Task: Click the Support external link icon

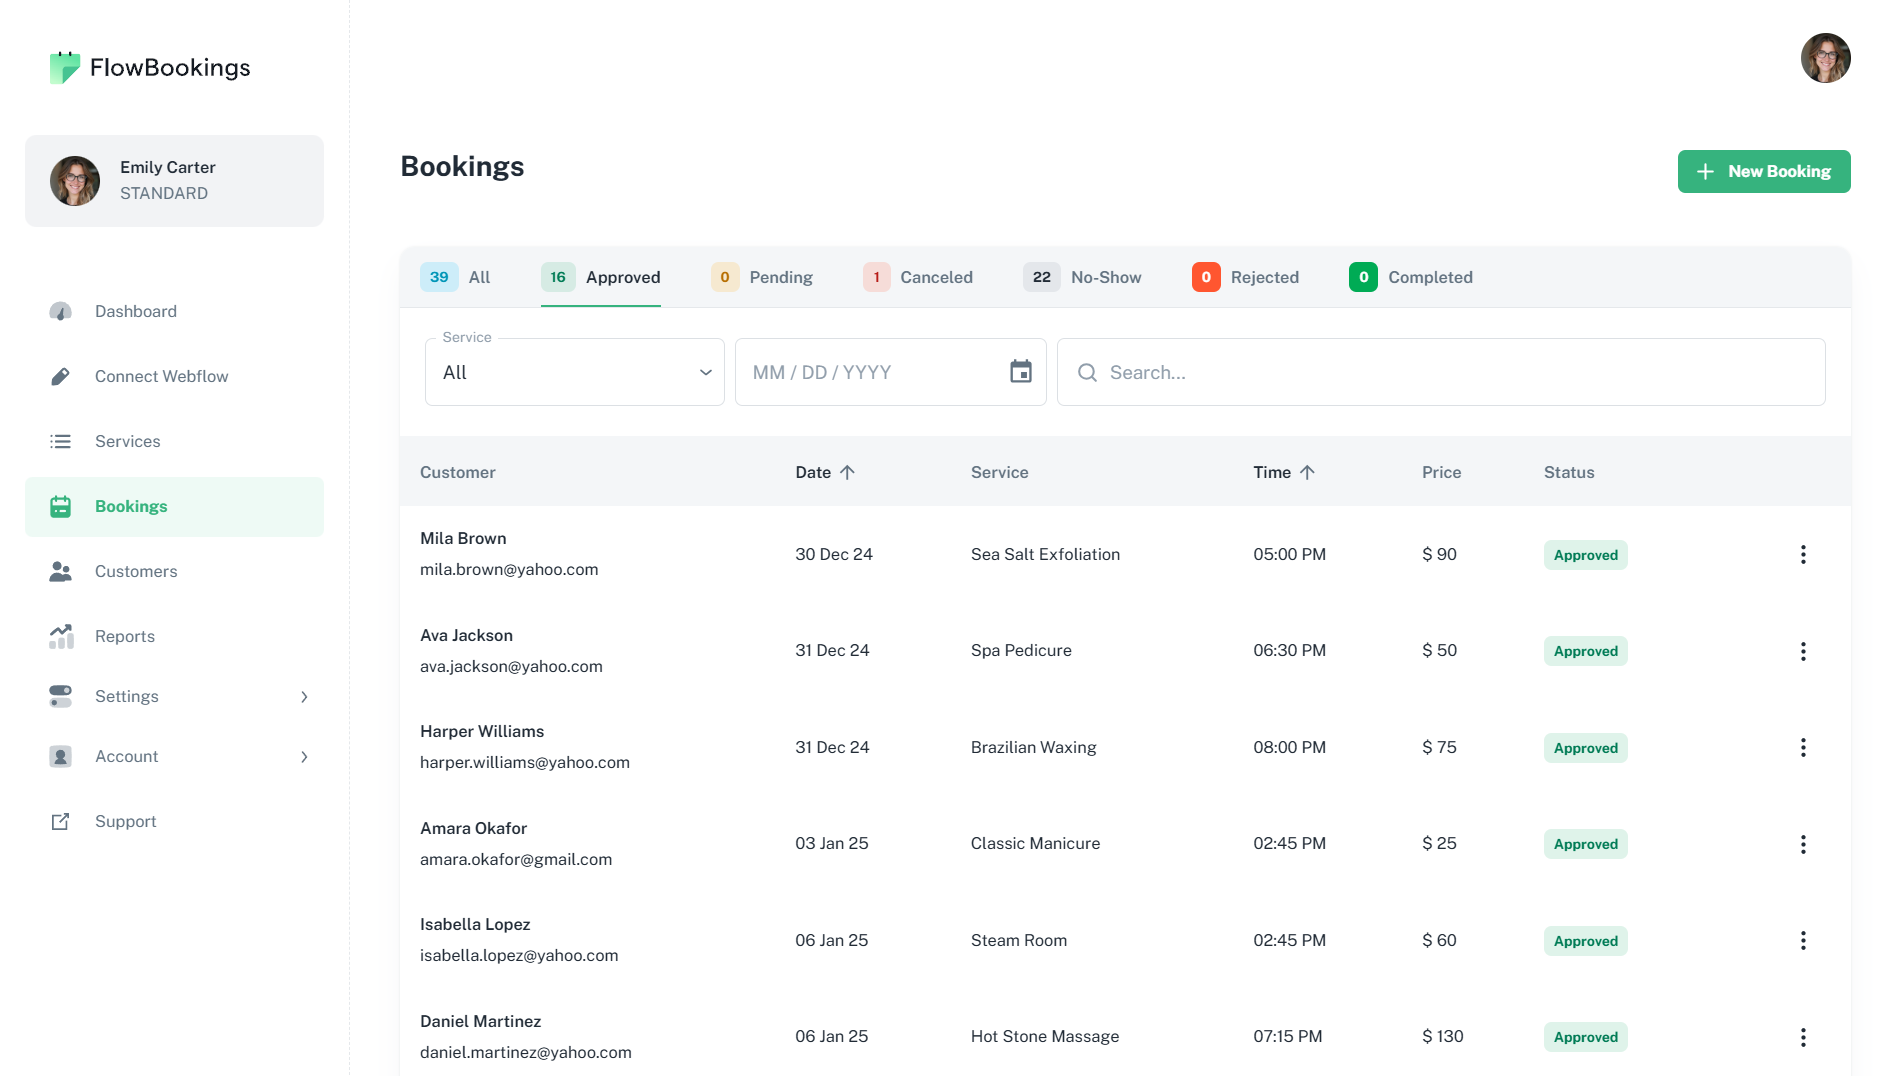Action: [x=60, y=822]
